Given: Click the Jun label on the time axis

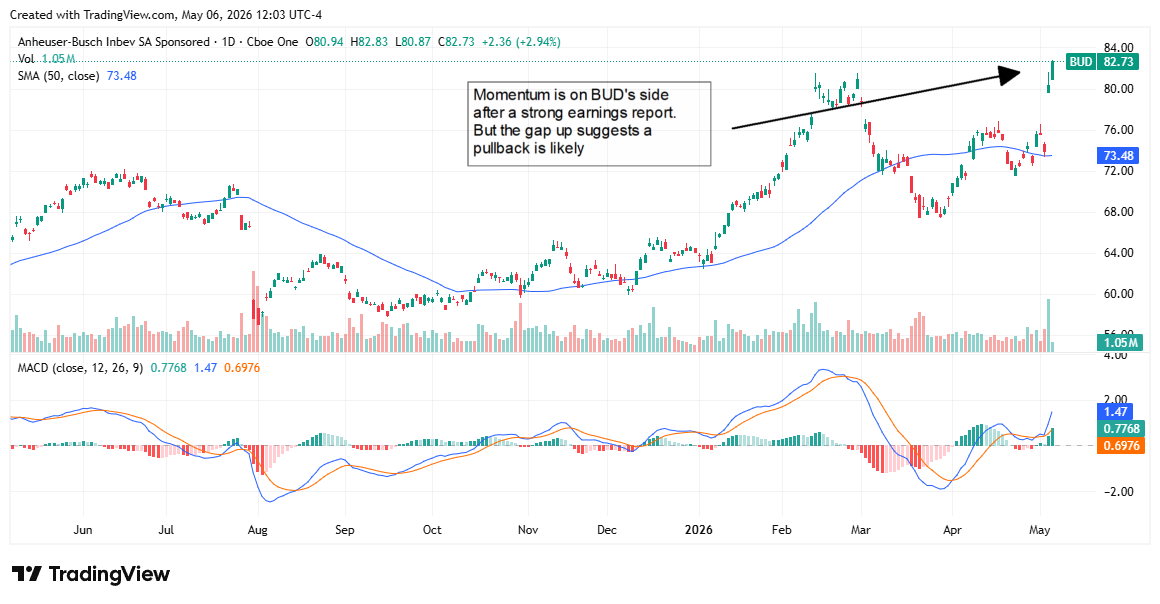Looking at the screenshot, I should pyautogui.click(x=83, y=530).
